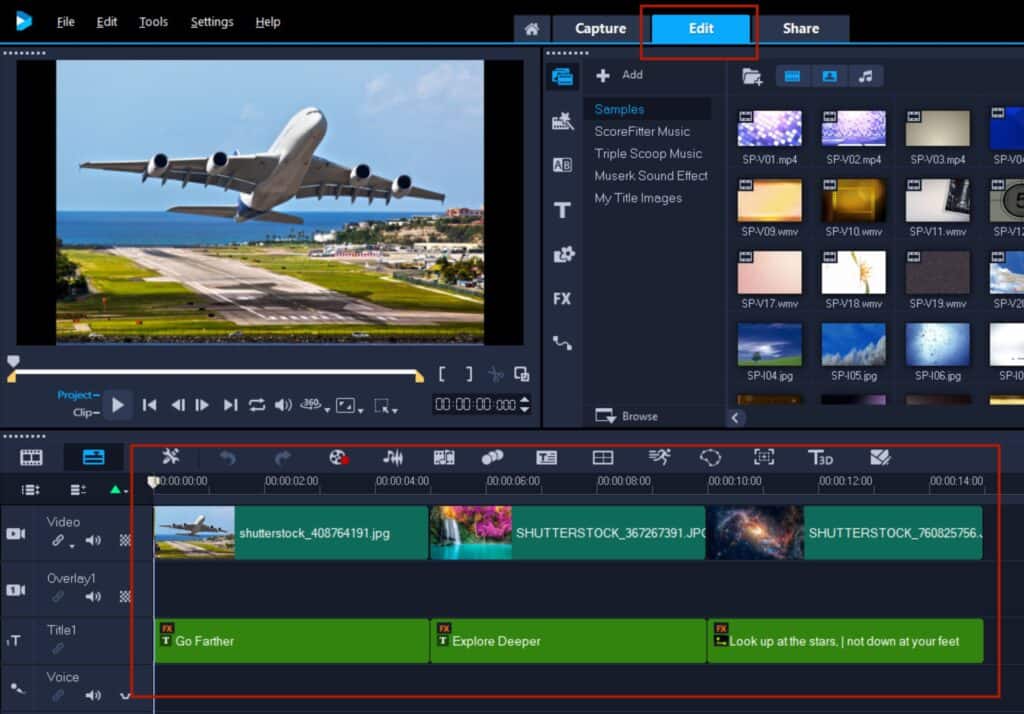Open the Sound Mixer tool
Screen dimensions: 1024x714
(x=393, y=457)
